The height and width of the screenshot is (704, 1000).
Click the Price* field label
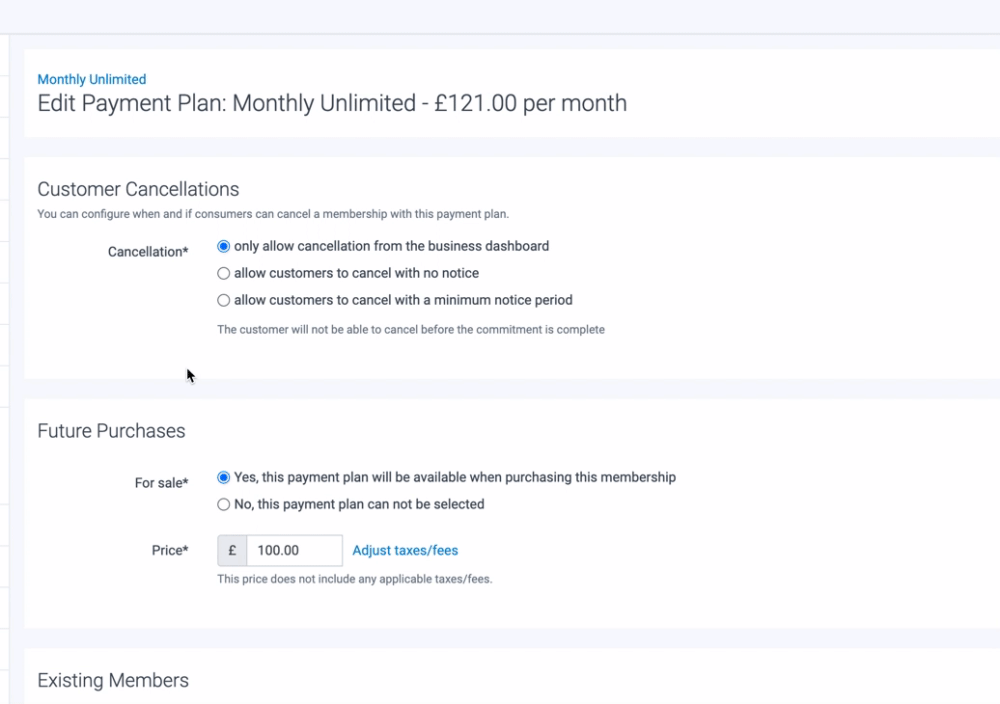(170, 550)
